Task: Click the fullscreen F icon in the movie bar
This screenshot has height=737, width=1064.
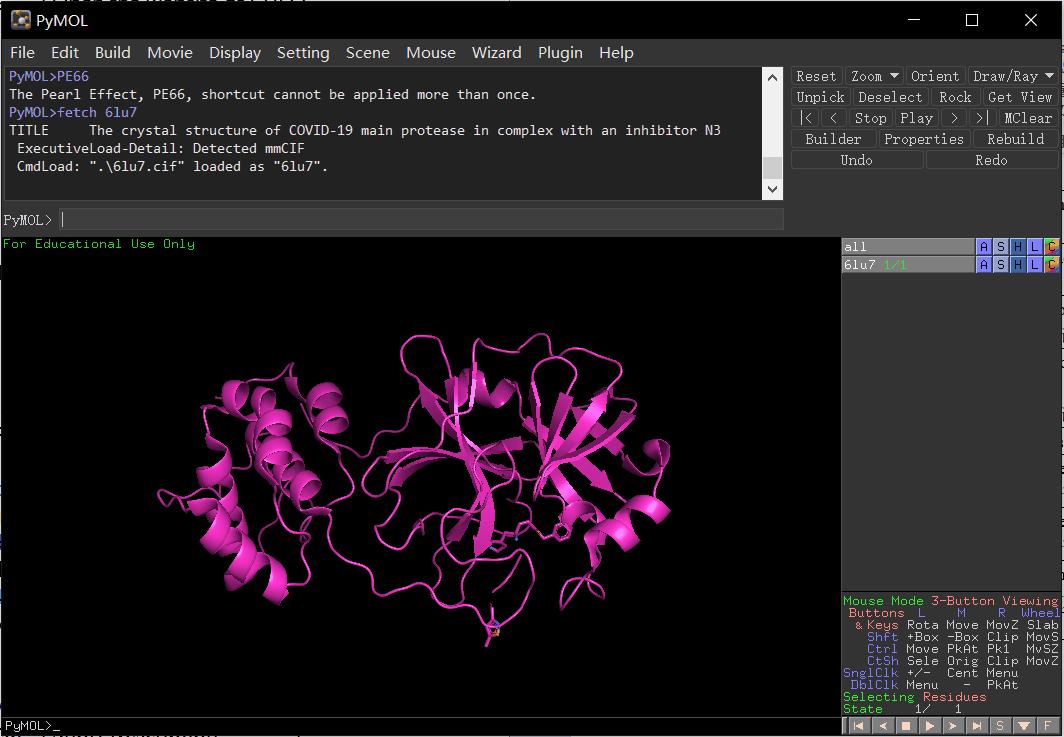Action: click(x=1048, y=725)
